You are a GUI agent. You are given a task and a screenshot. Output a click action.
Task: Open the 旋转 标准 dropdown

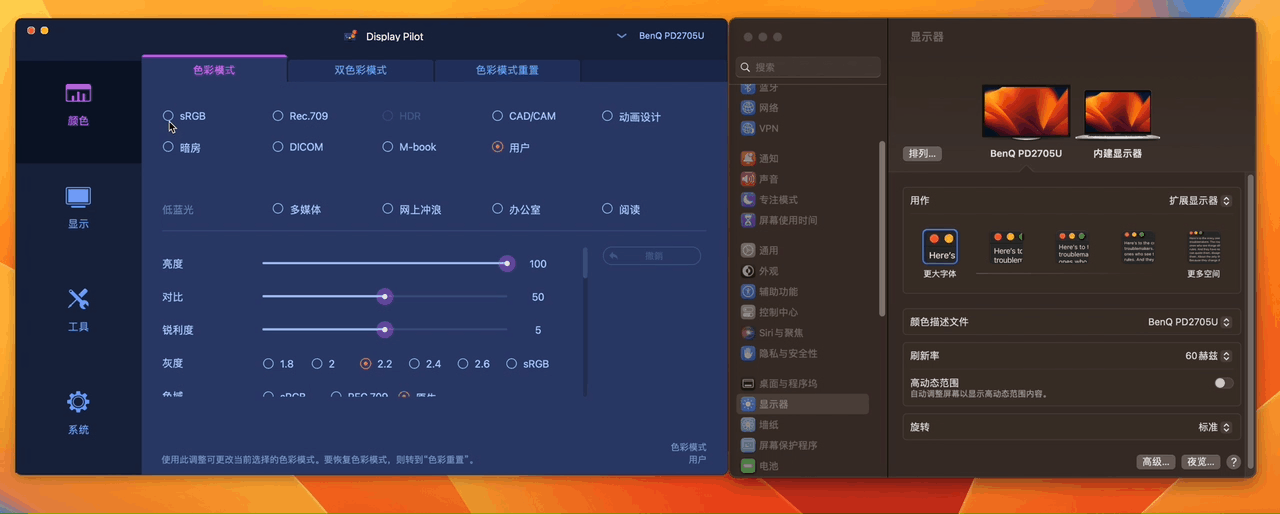point(1215,427)
